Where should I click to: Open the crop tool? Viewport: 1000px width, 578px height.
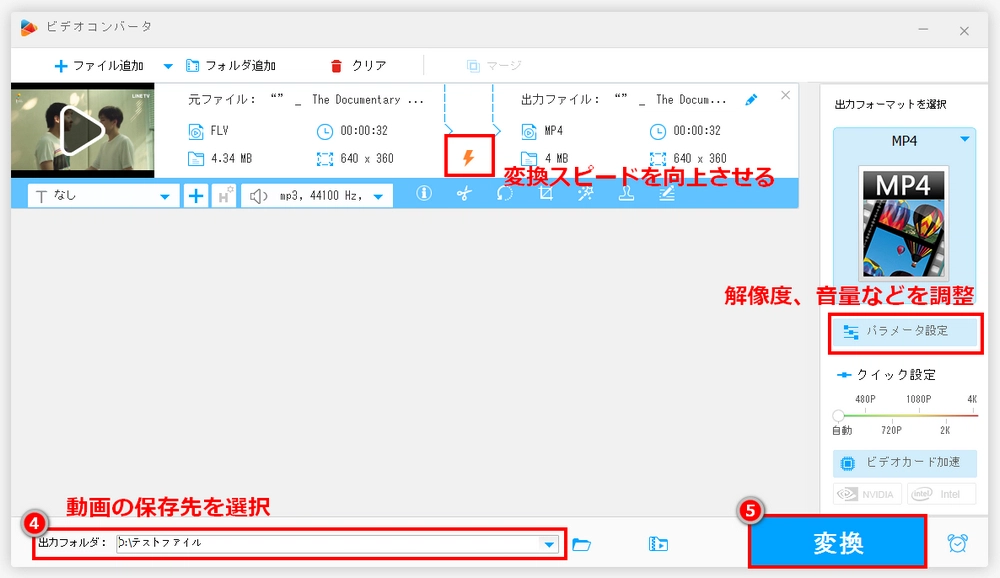[545, 193]
